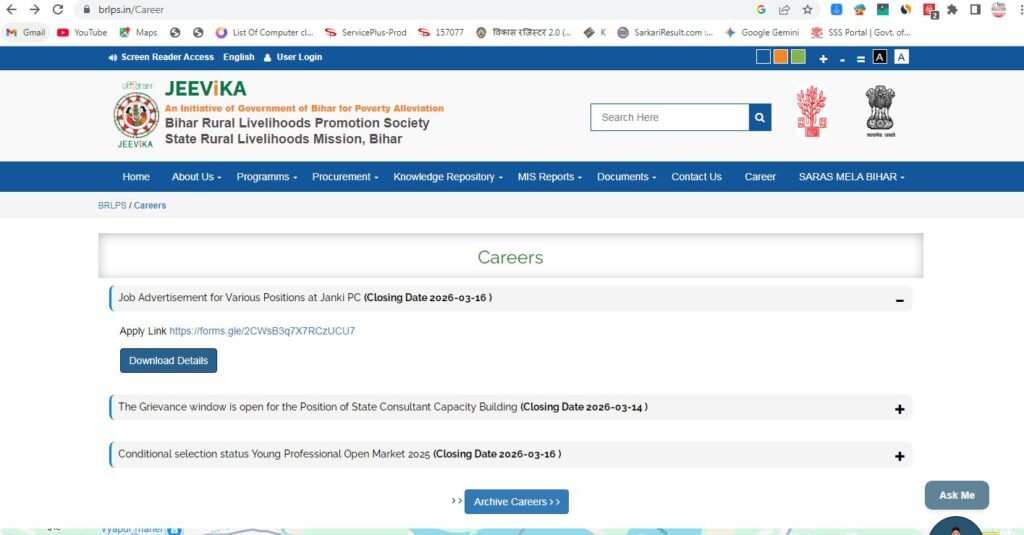The width and height of the screenshot is (1024, 535).
Task: Collapse the Janki PC job advertisement
Action: [899, 299]
